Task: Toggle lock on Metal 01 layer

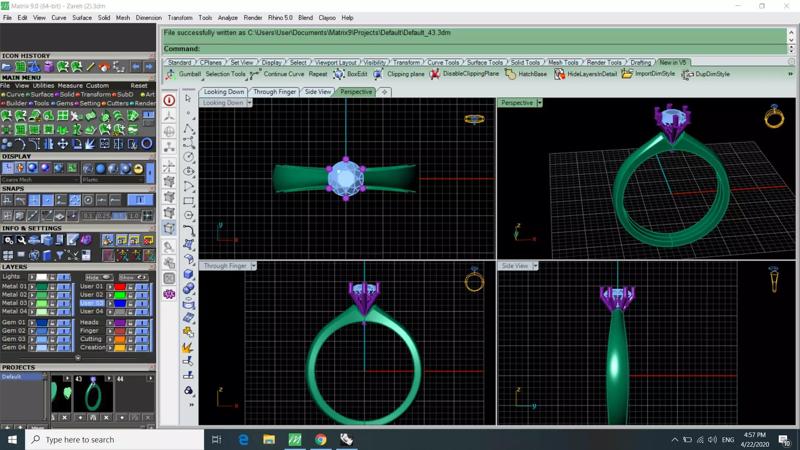Action: point(52,287)
